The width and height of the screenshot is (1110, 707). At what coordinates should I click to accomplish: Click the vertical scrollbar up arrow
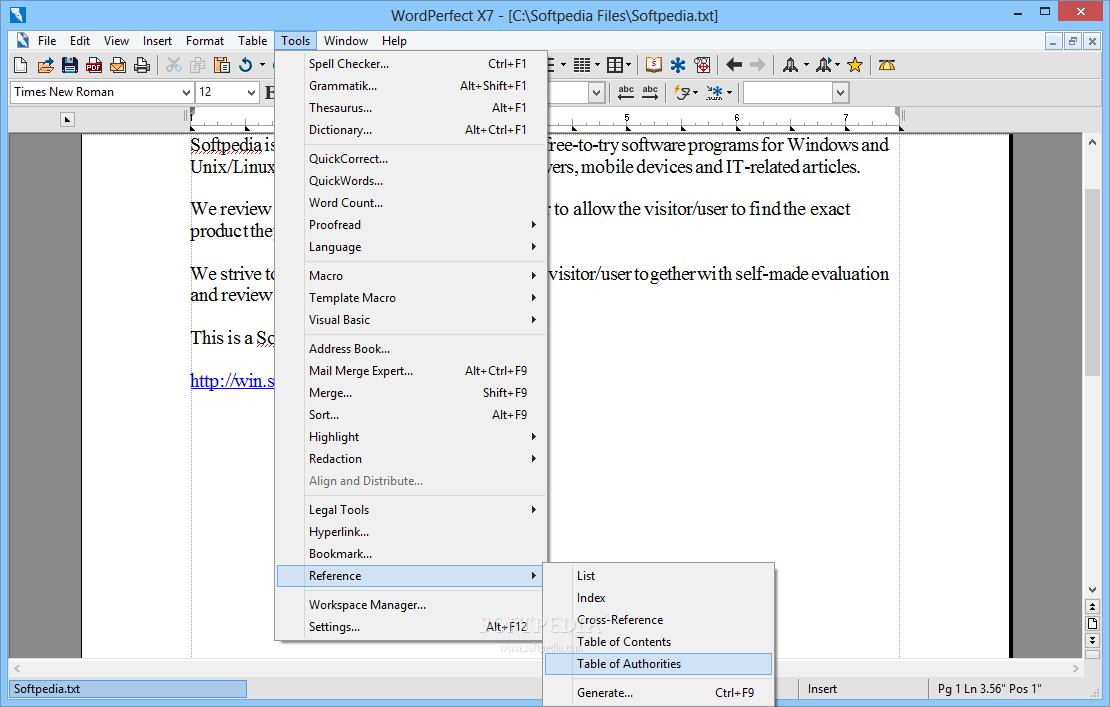[1092, 142]
